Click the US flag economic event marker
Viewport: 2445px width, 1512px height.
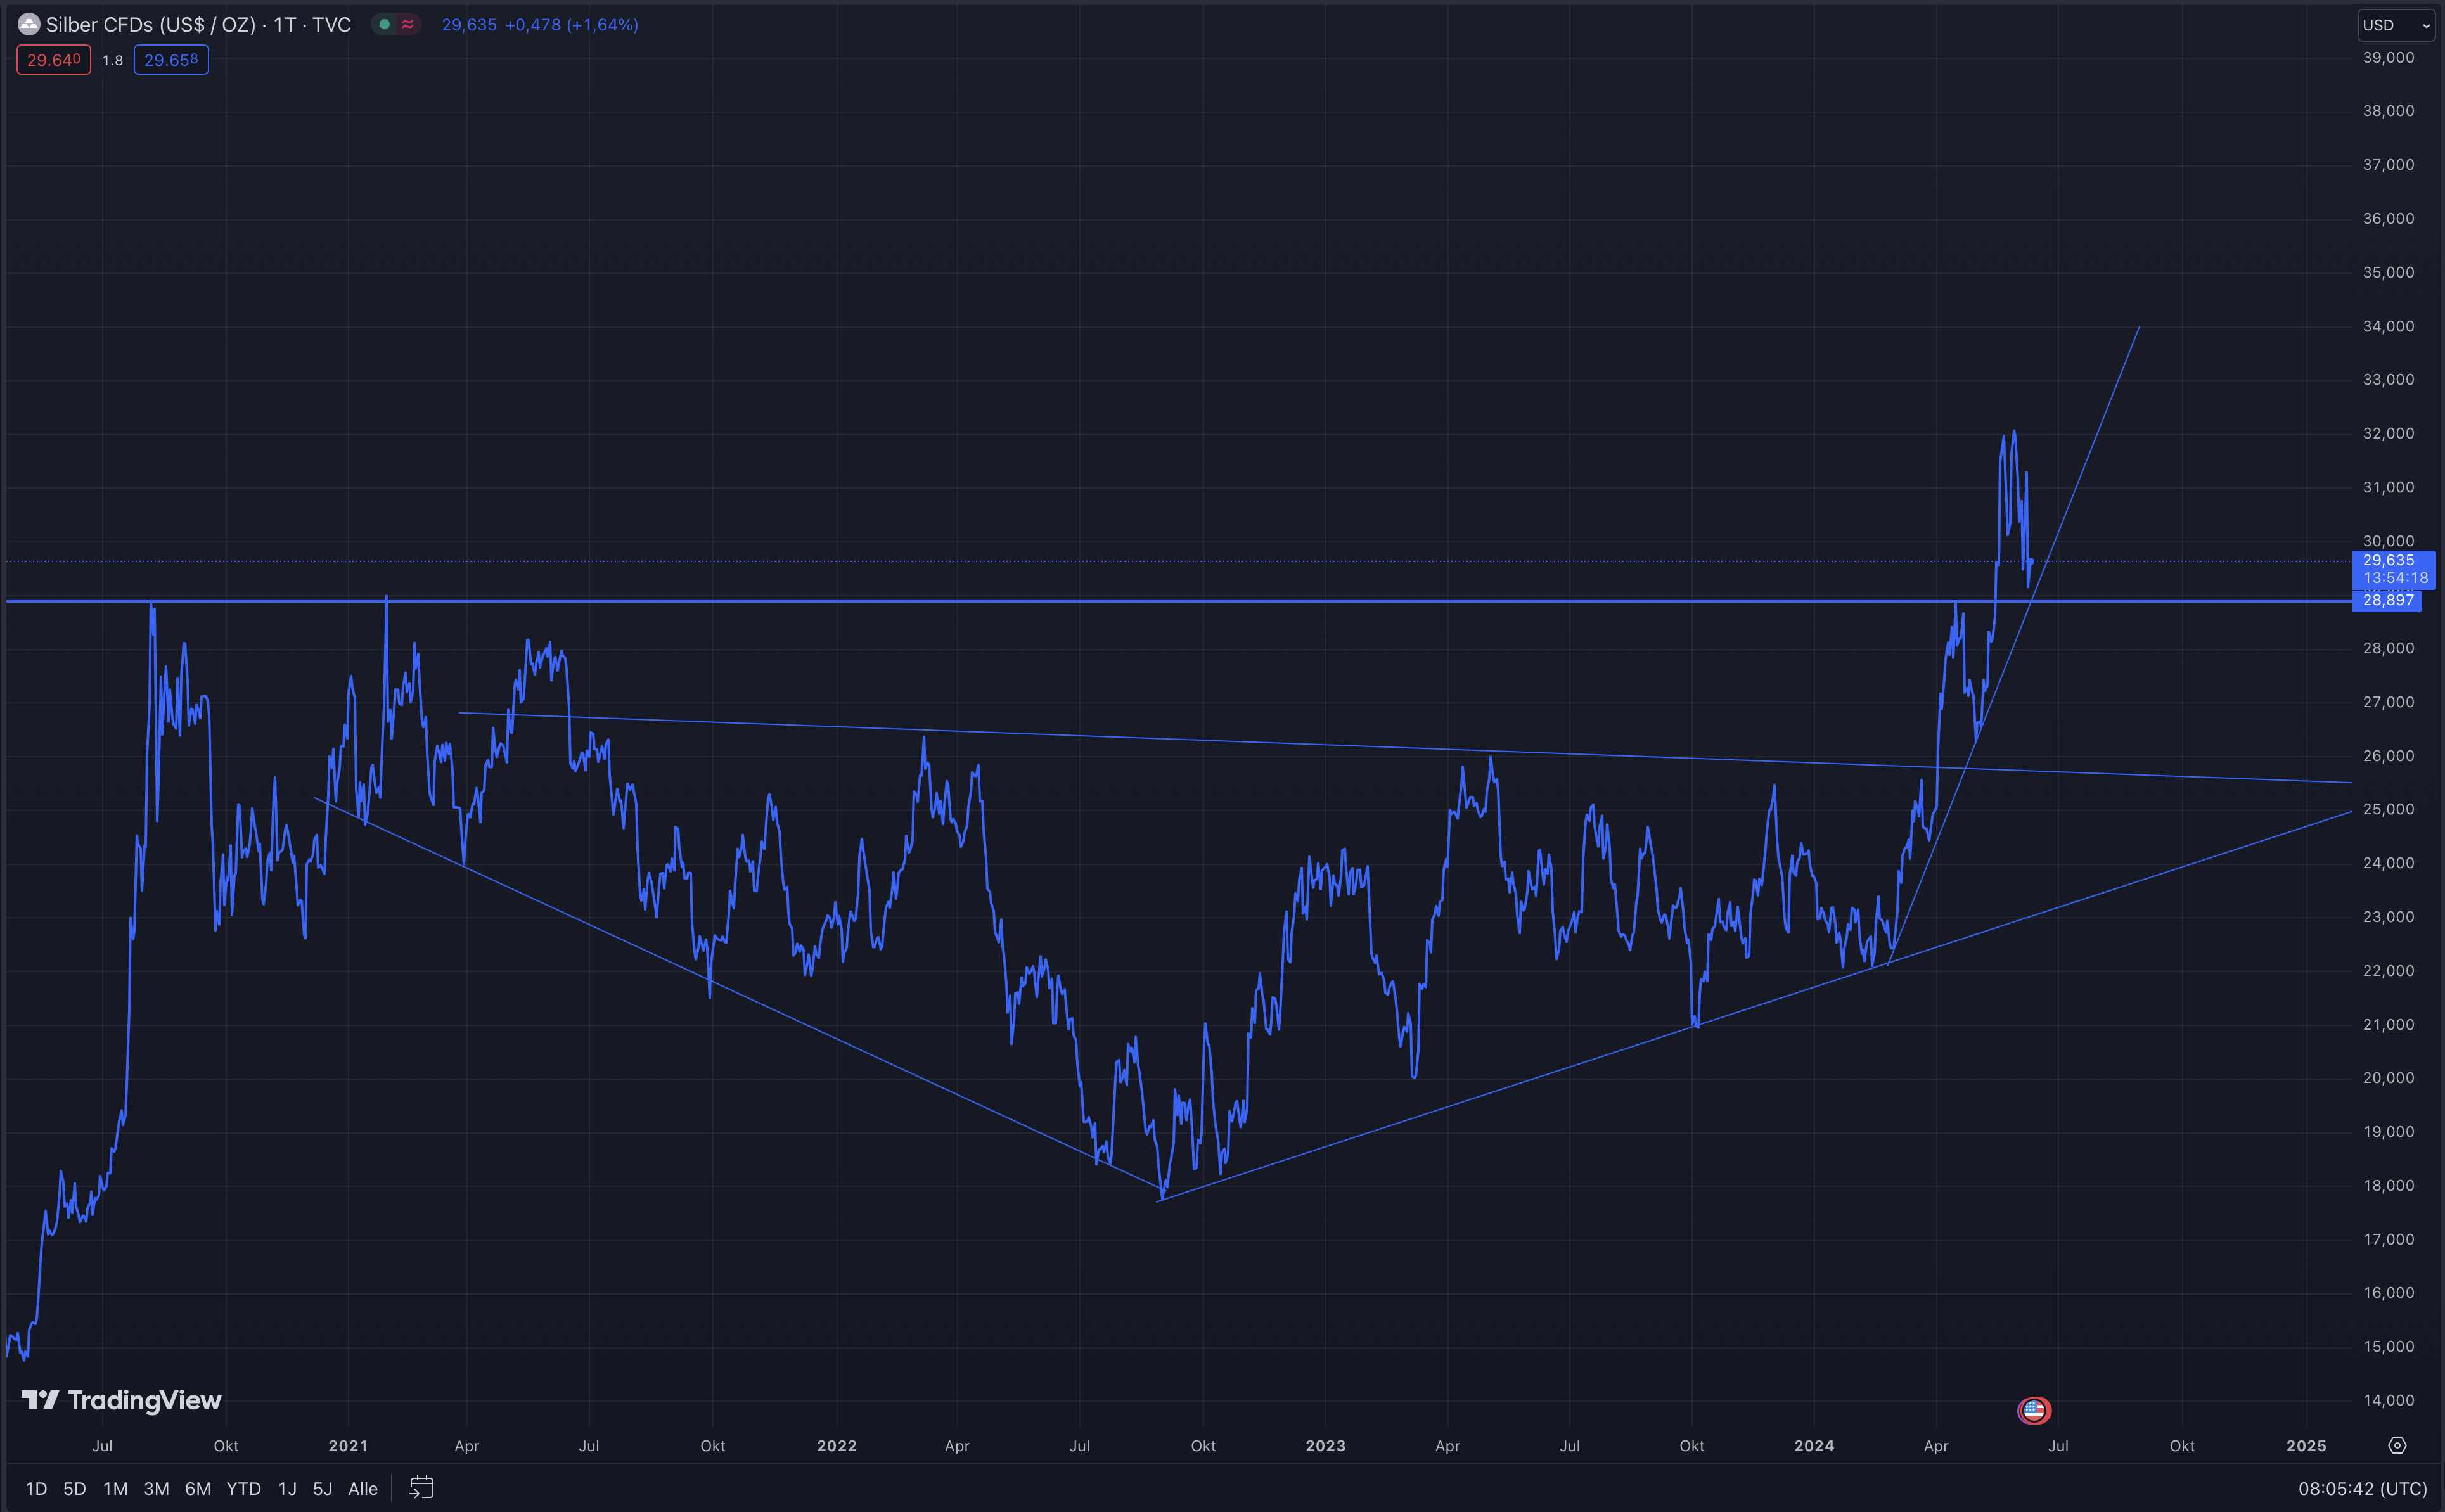coord(2033,1410)
